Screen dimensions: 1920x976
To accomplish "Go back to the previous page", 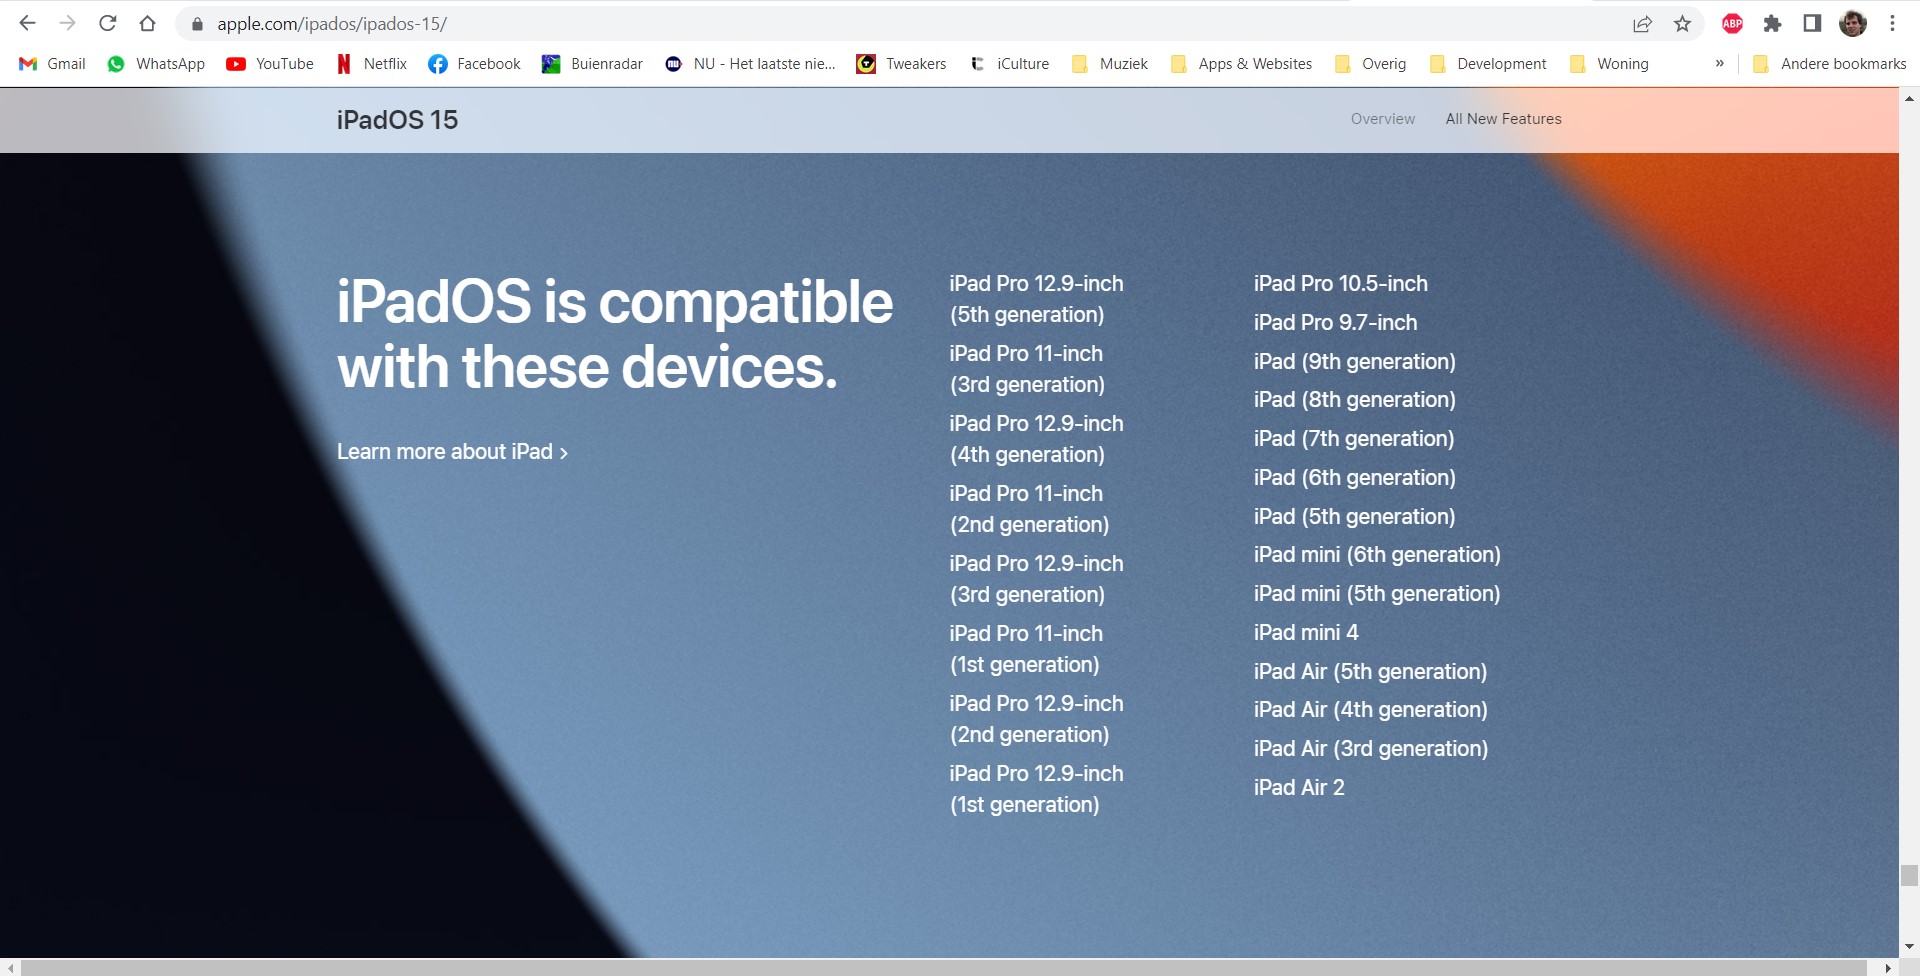I will (x=28, y=23).
